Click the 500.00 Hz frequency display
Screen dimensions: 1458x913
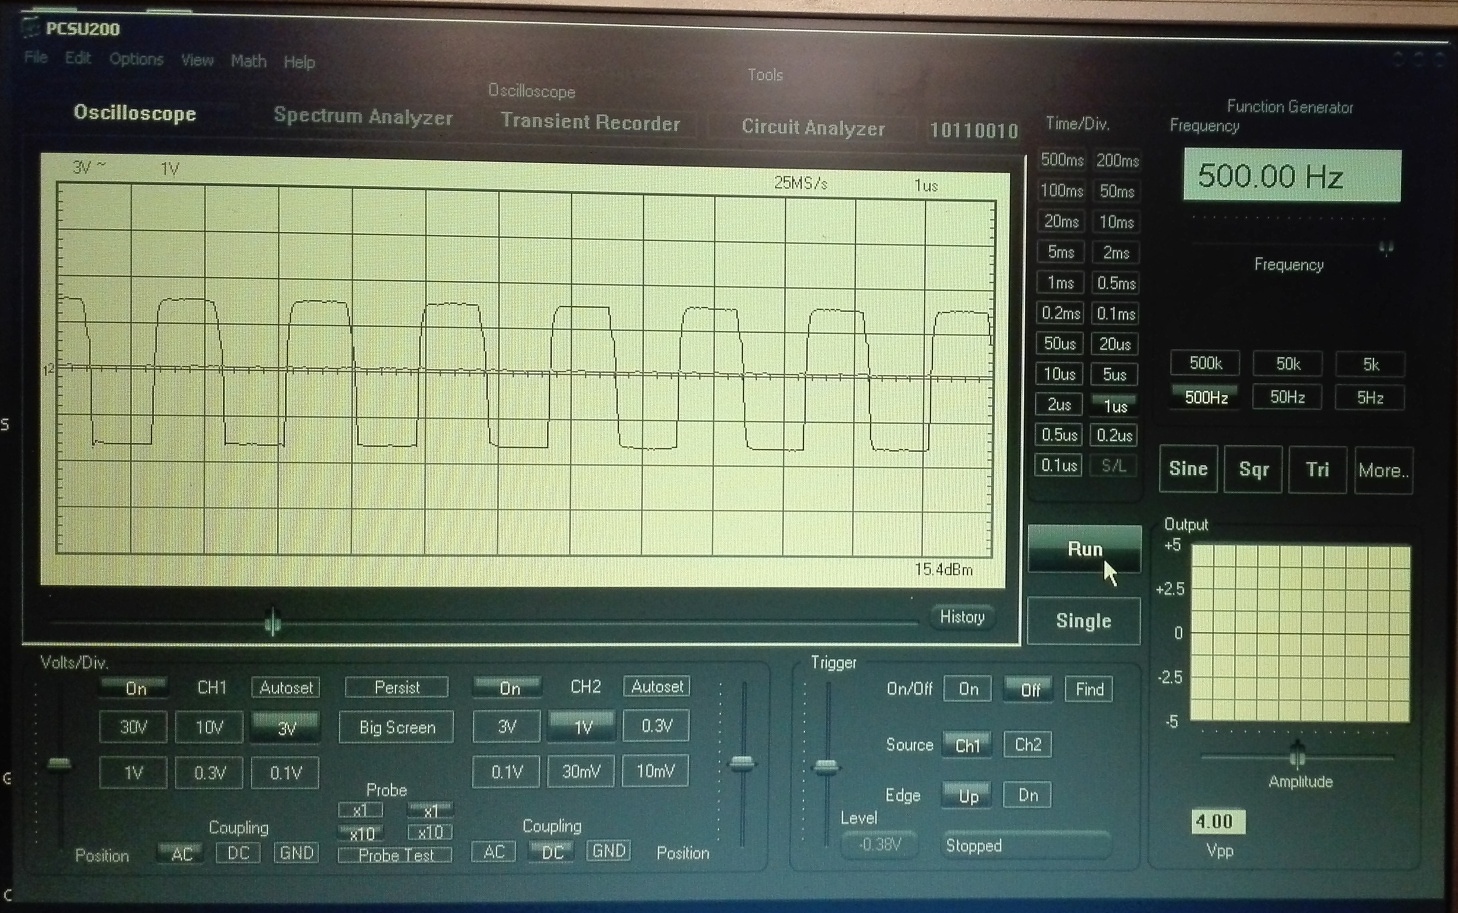click(1292, 176)
